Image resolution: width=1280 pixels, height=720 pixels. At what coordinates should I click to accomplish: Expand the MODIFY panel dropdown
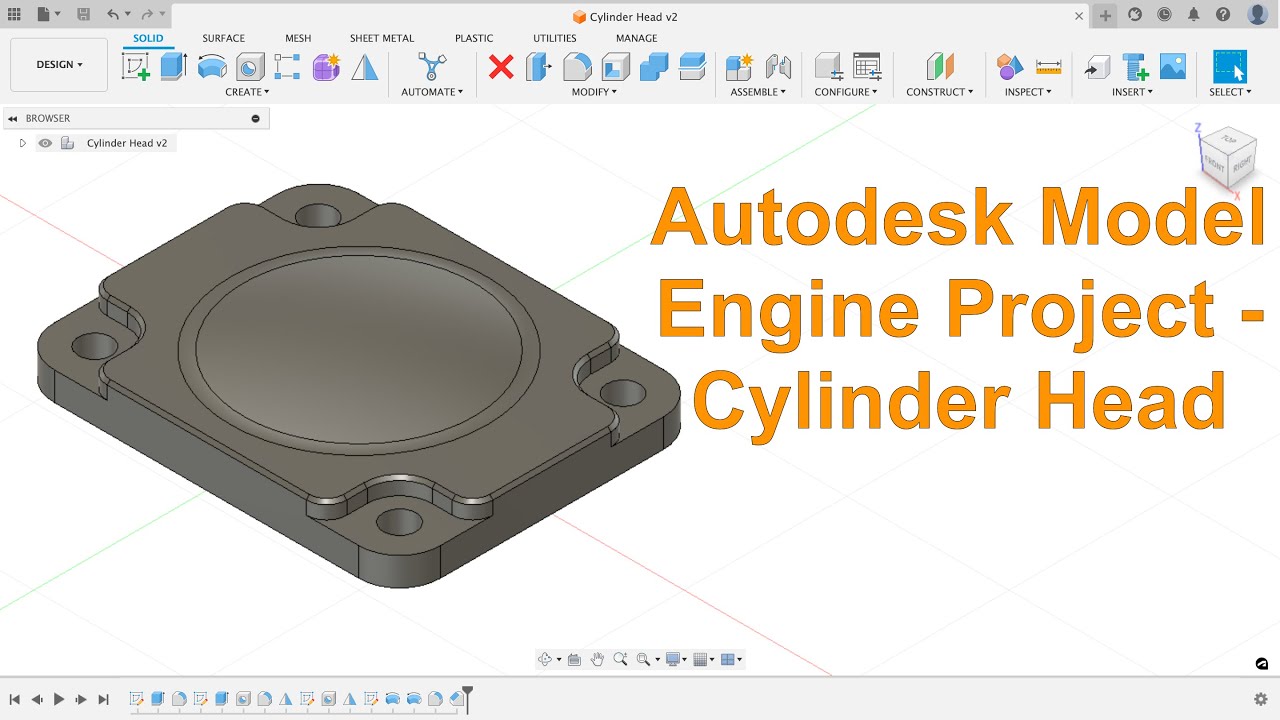(x=594, y=92)
